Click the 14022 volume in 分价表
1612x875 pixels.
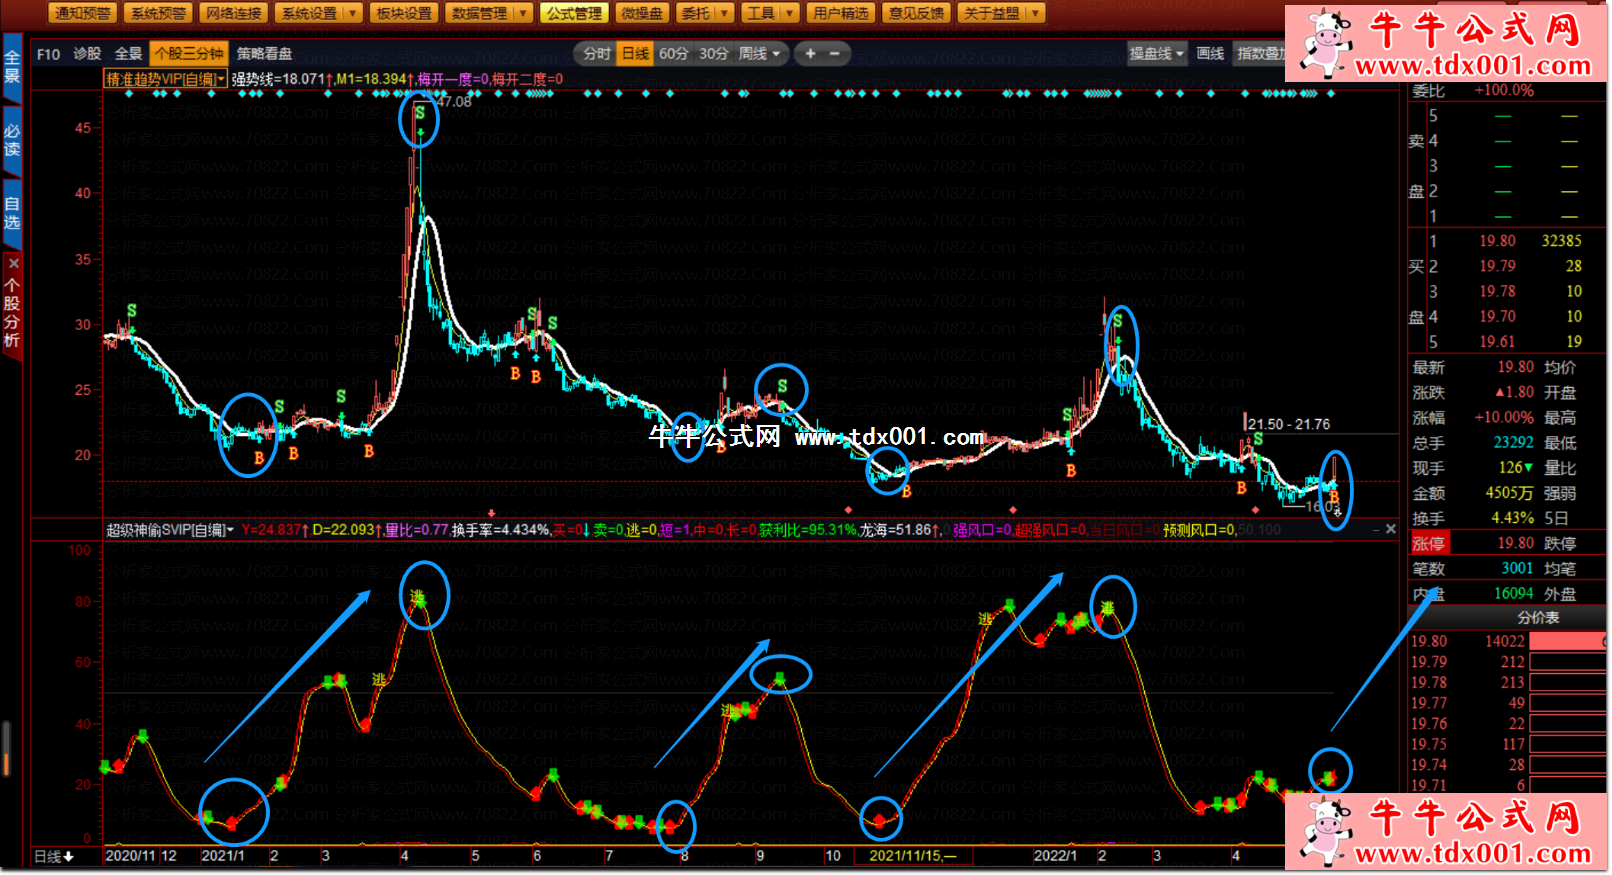1504,641
